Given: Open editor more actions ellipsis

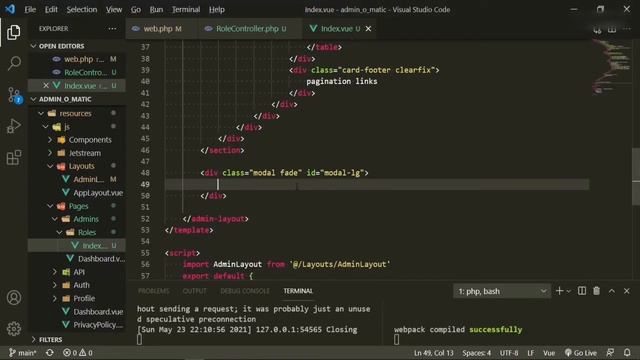Looking at the screenshot, I should click(627, 29).
